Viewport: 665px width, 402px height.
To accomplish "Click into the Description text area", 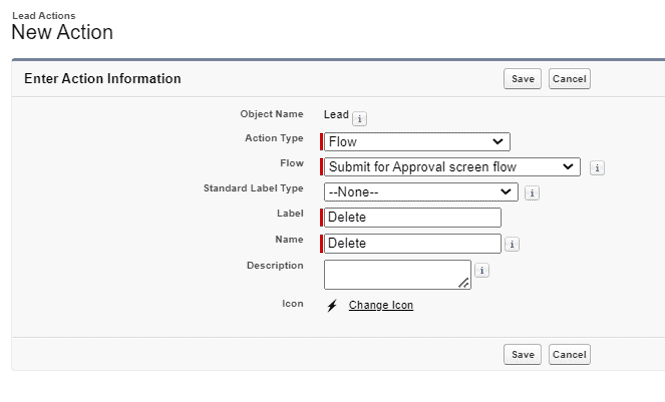I will tap(397, 275).
